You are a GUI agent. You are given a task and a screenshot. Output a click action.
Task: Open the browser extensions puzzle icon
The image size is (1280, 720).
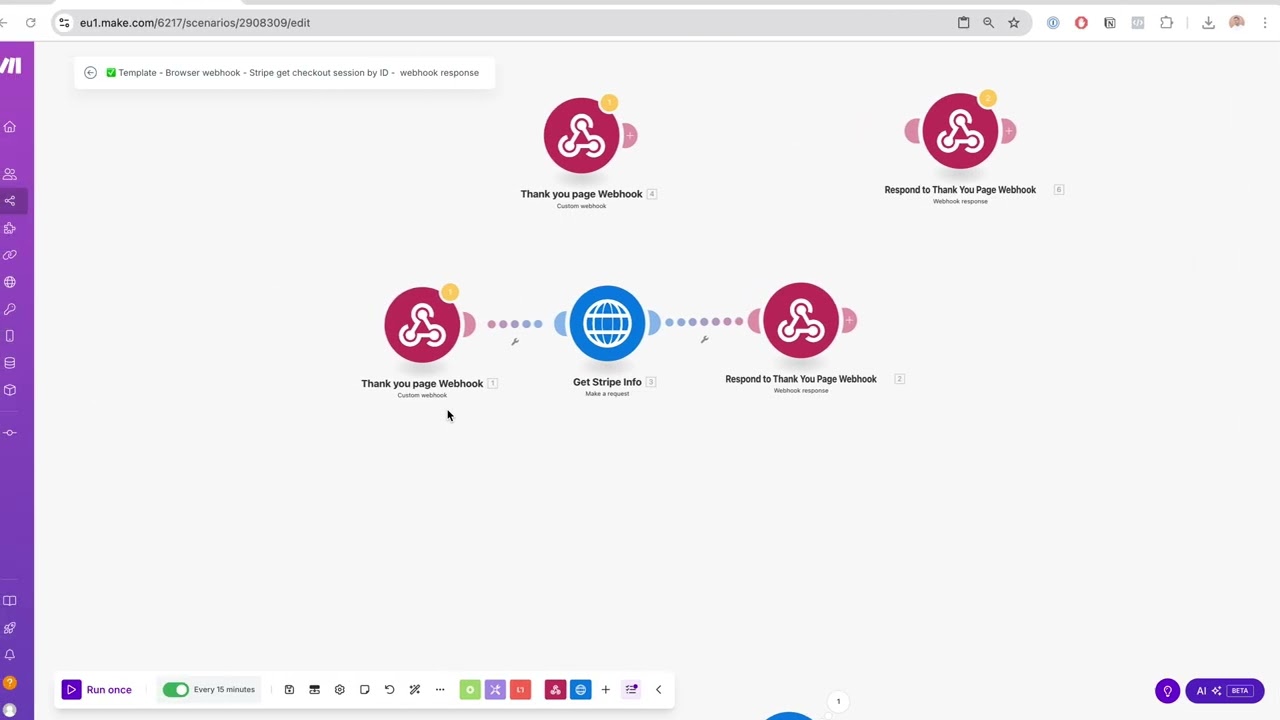point(1166,22)
